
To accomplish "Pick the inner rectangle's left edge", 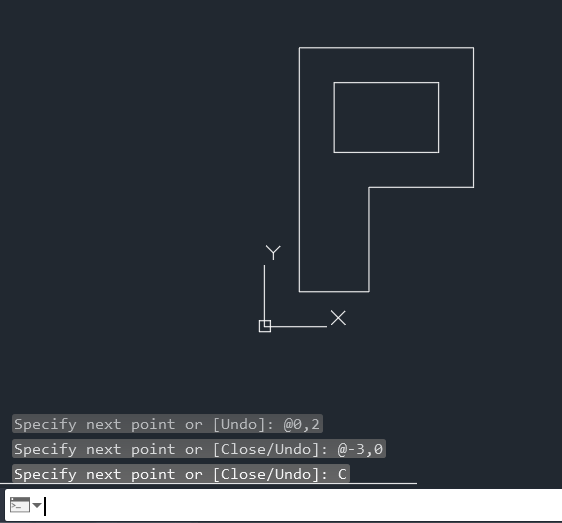I will point(334,118).
